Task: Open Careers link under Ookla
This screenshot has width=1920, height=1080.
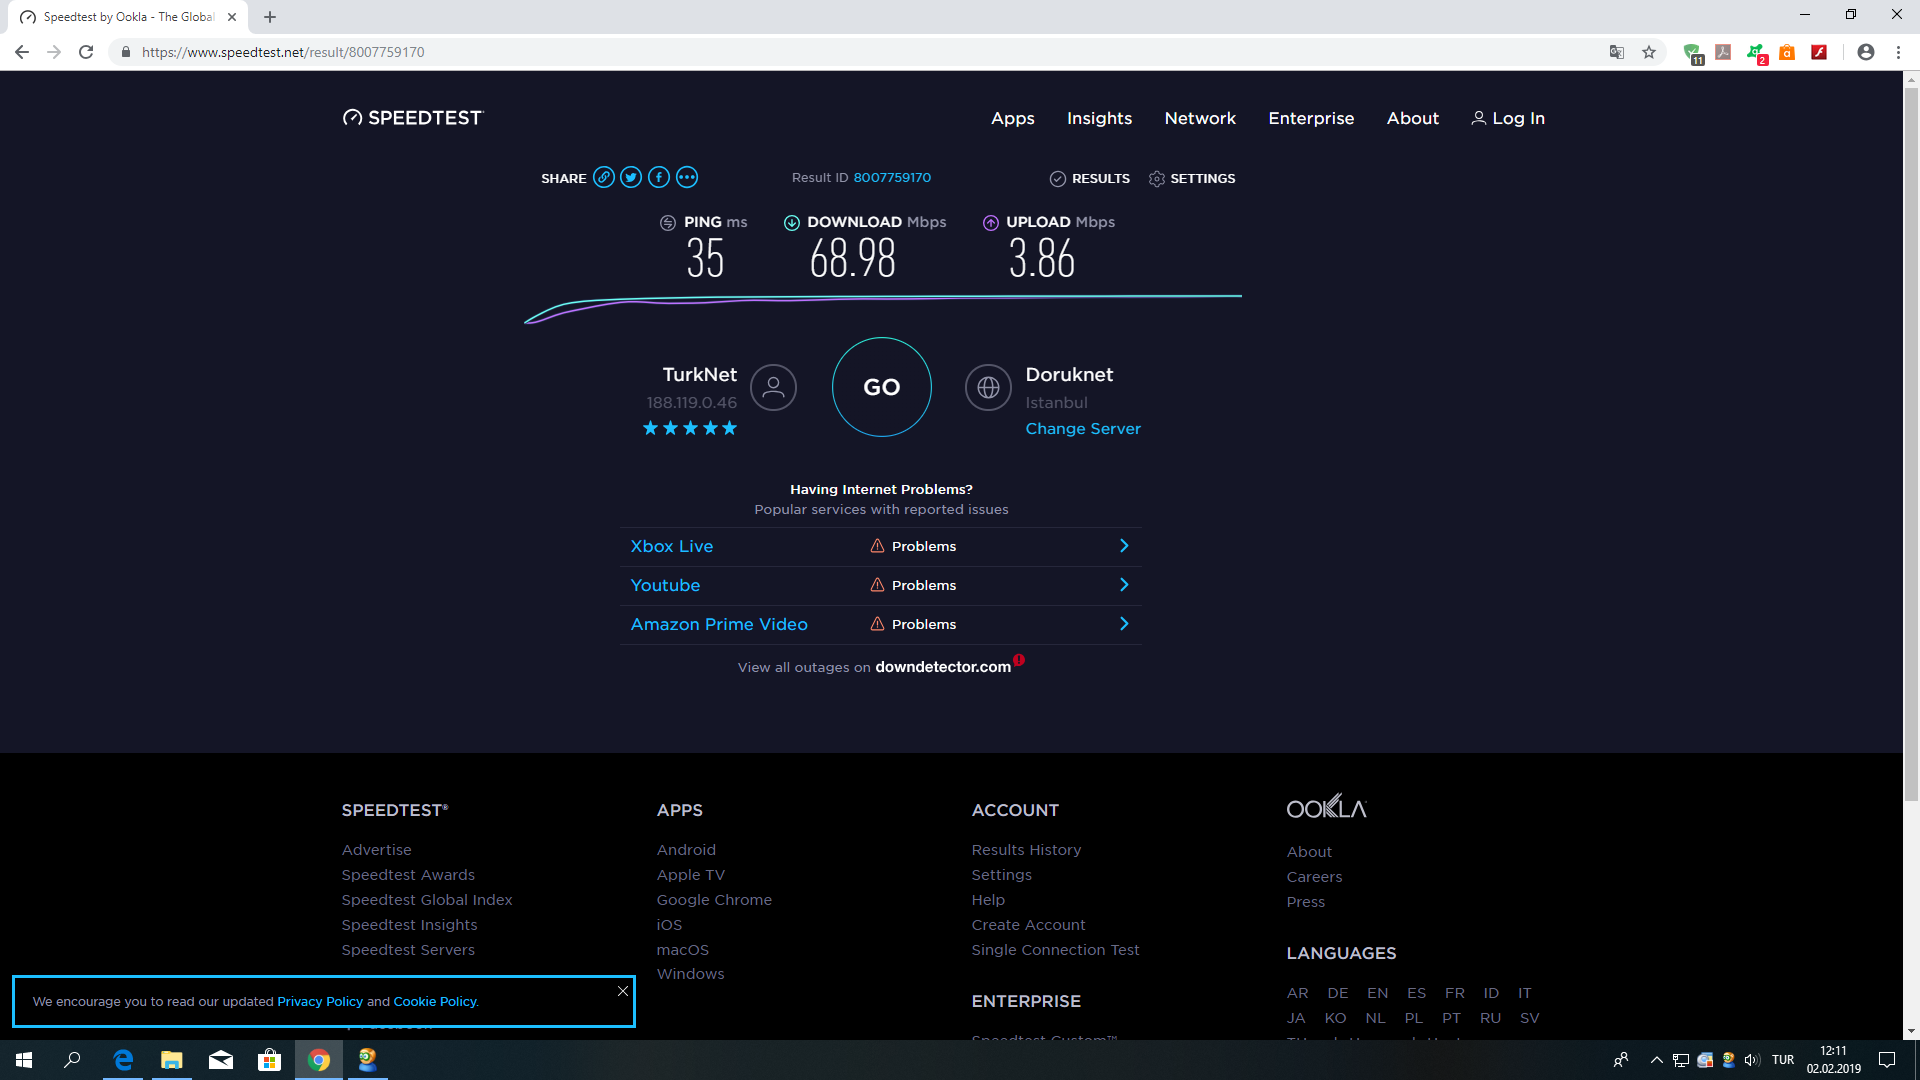Action: (1314, 877)
